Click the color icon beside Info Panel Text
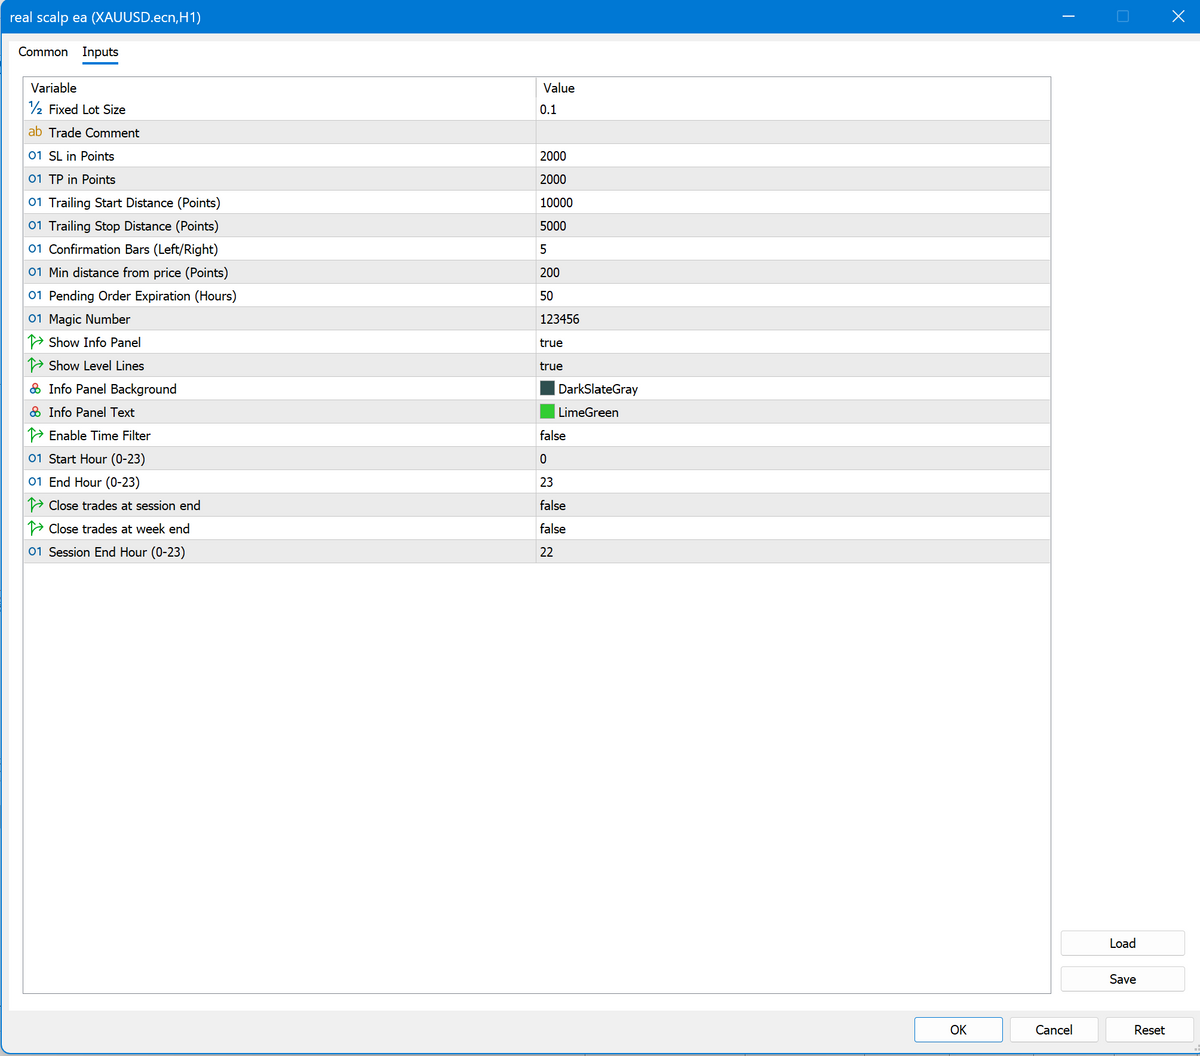 coord(35,412)
